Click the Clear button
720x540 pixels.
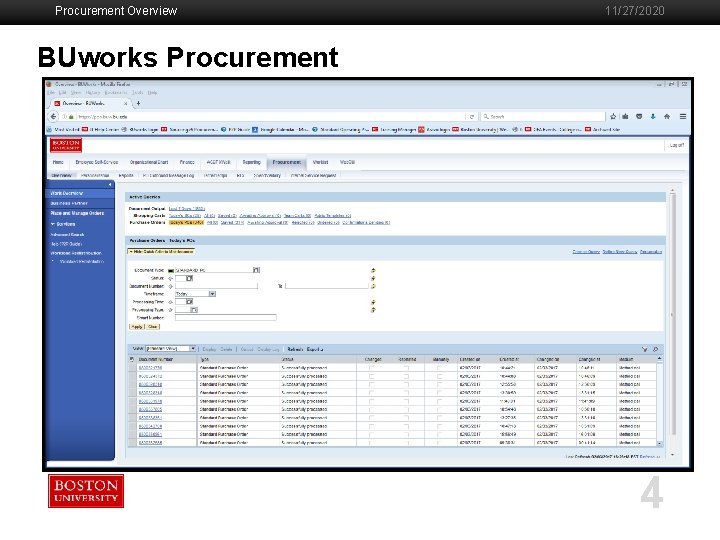tap(153, 326)
